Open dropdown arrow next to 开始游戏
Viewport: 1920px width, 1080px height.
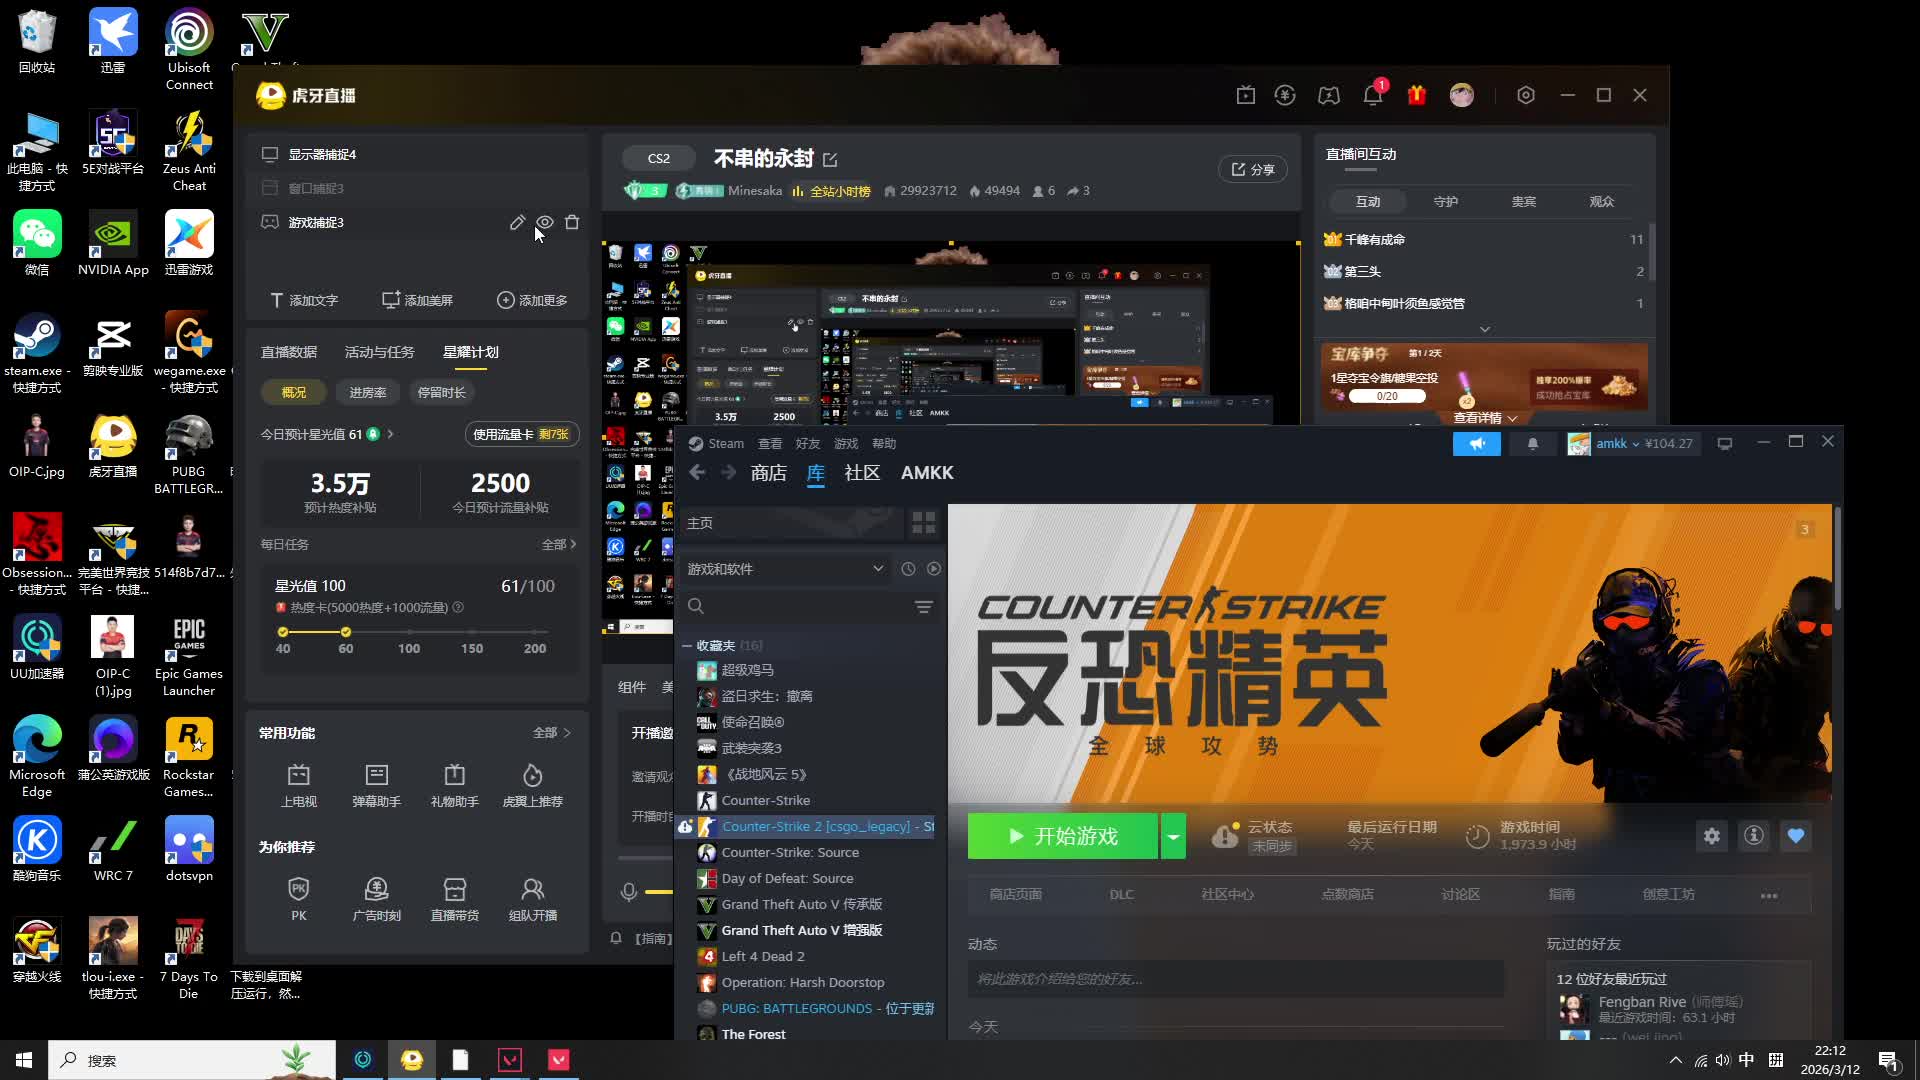[x=1173, y=836]
